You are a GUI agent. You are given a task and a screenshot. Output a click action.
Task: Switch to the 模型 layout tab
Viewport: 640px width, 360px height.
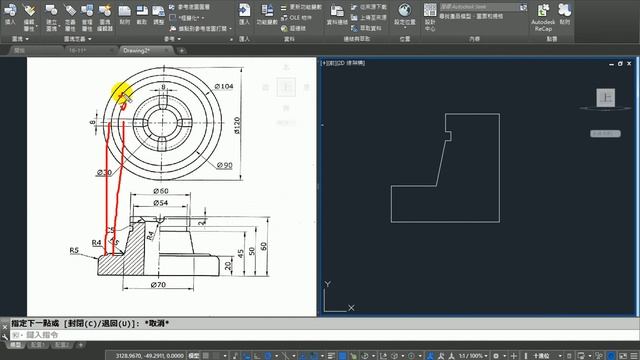(x=16, y=345)
